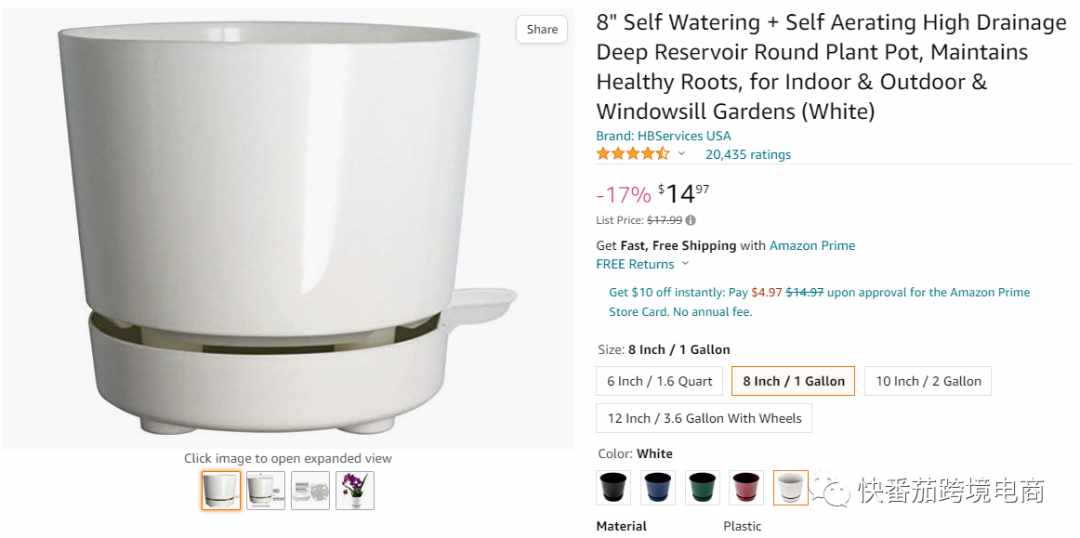The width and height of the screenshot is (1080, 538).
Task: Choose the red pot color swatch
Action: (x=747, y=488)
